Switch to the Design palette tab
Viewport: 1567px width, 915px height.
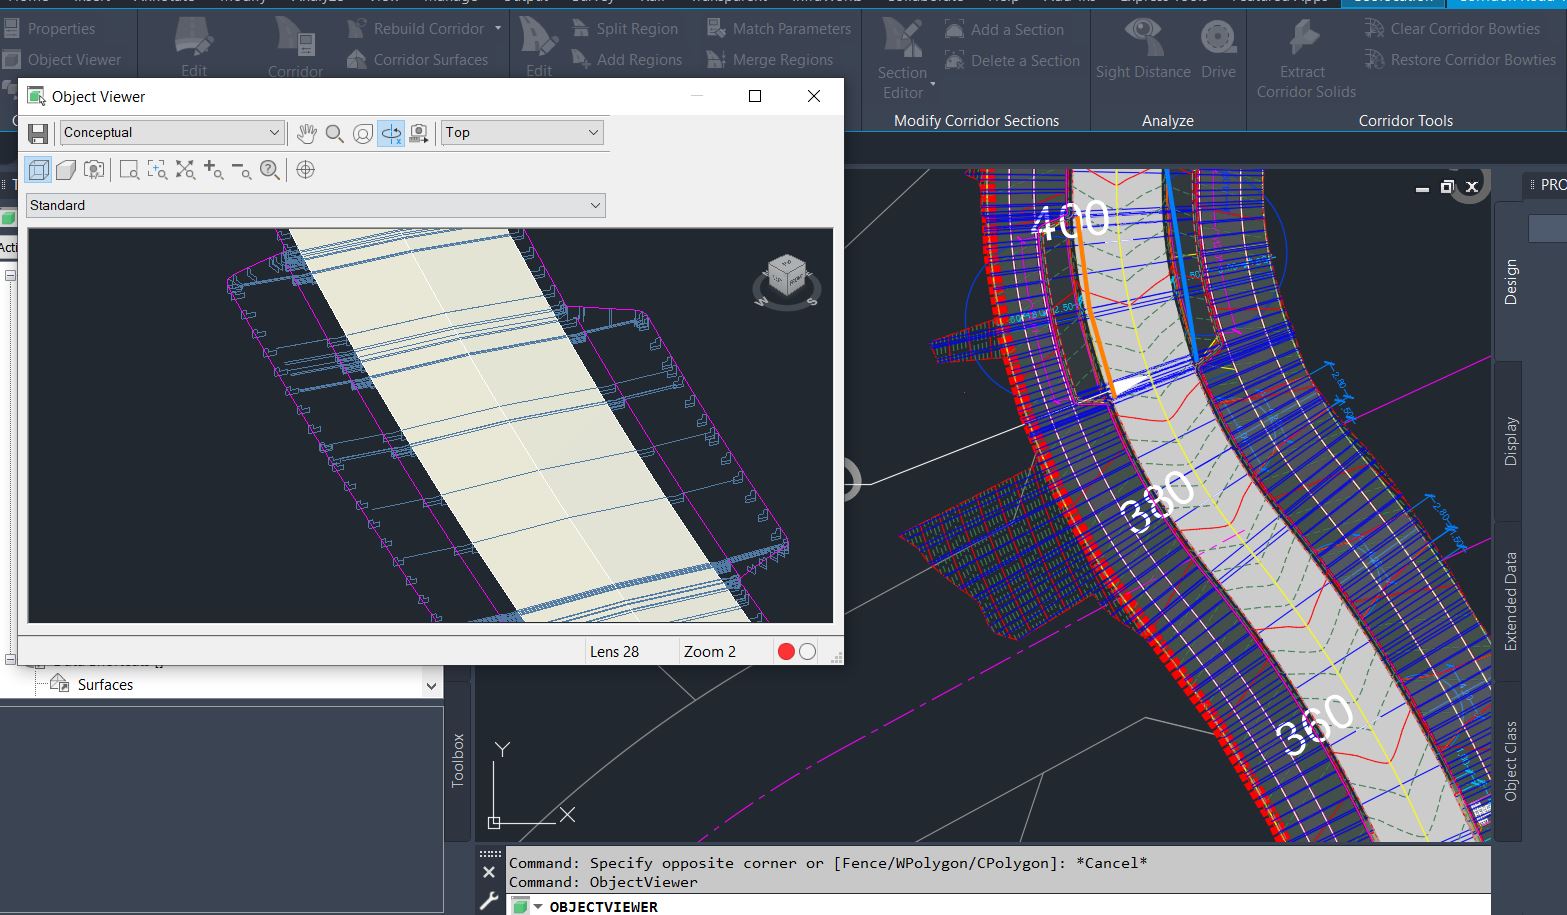click(x=1510, y=282)
